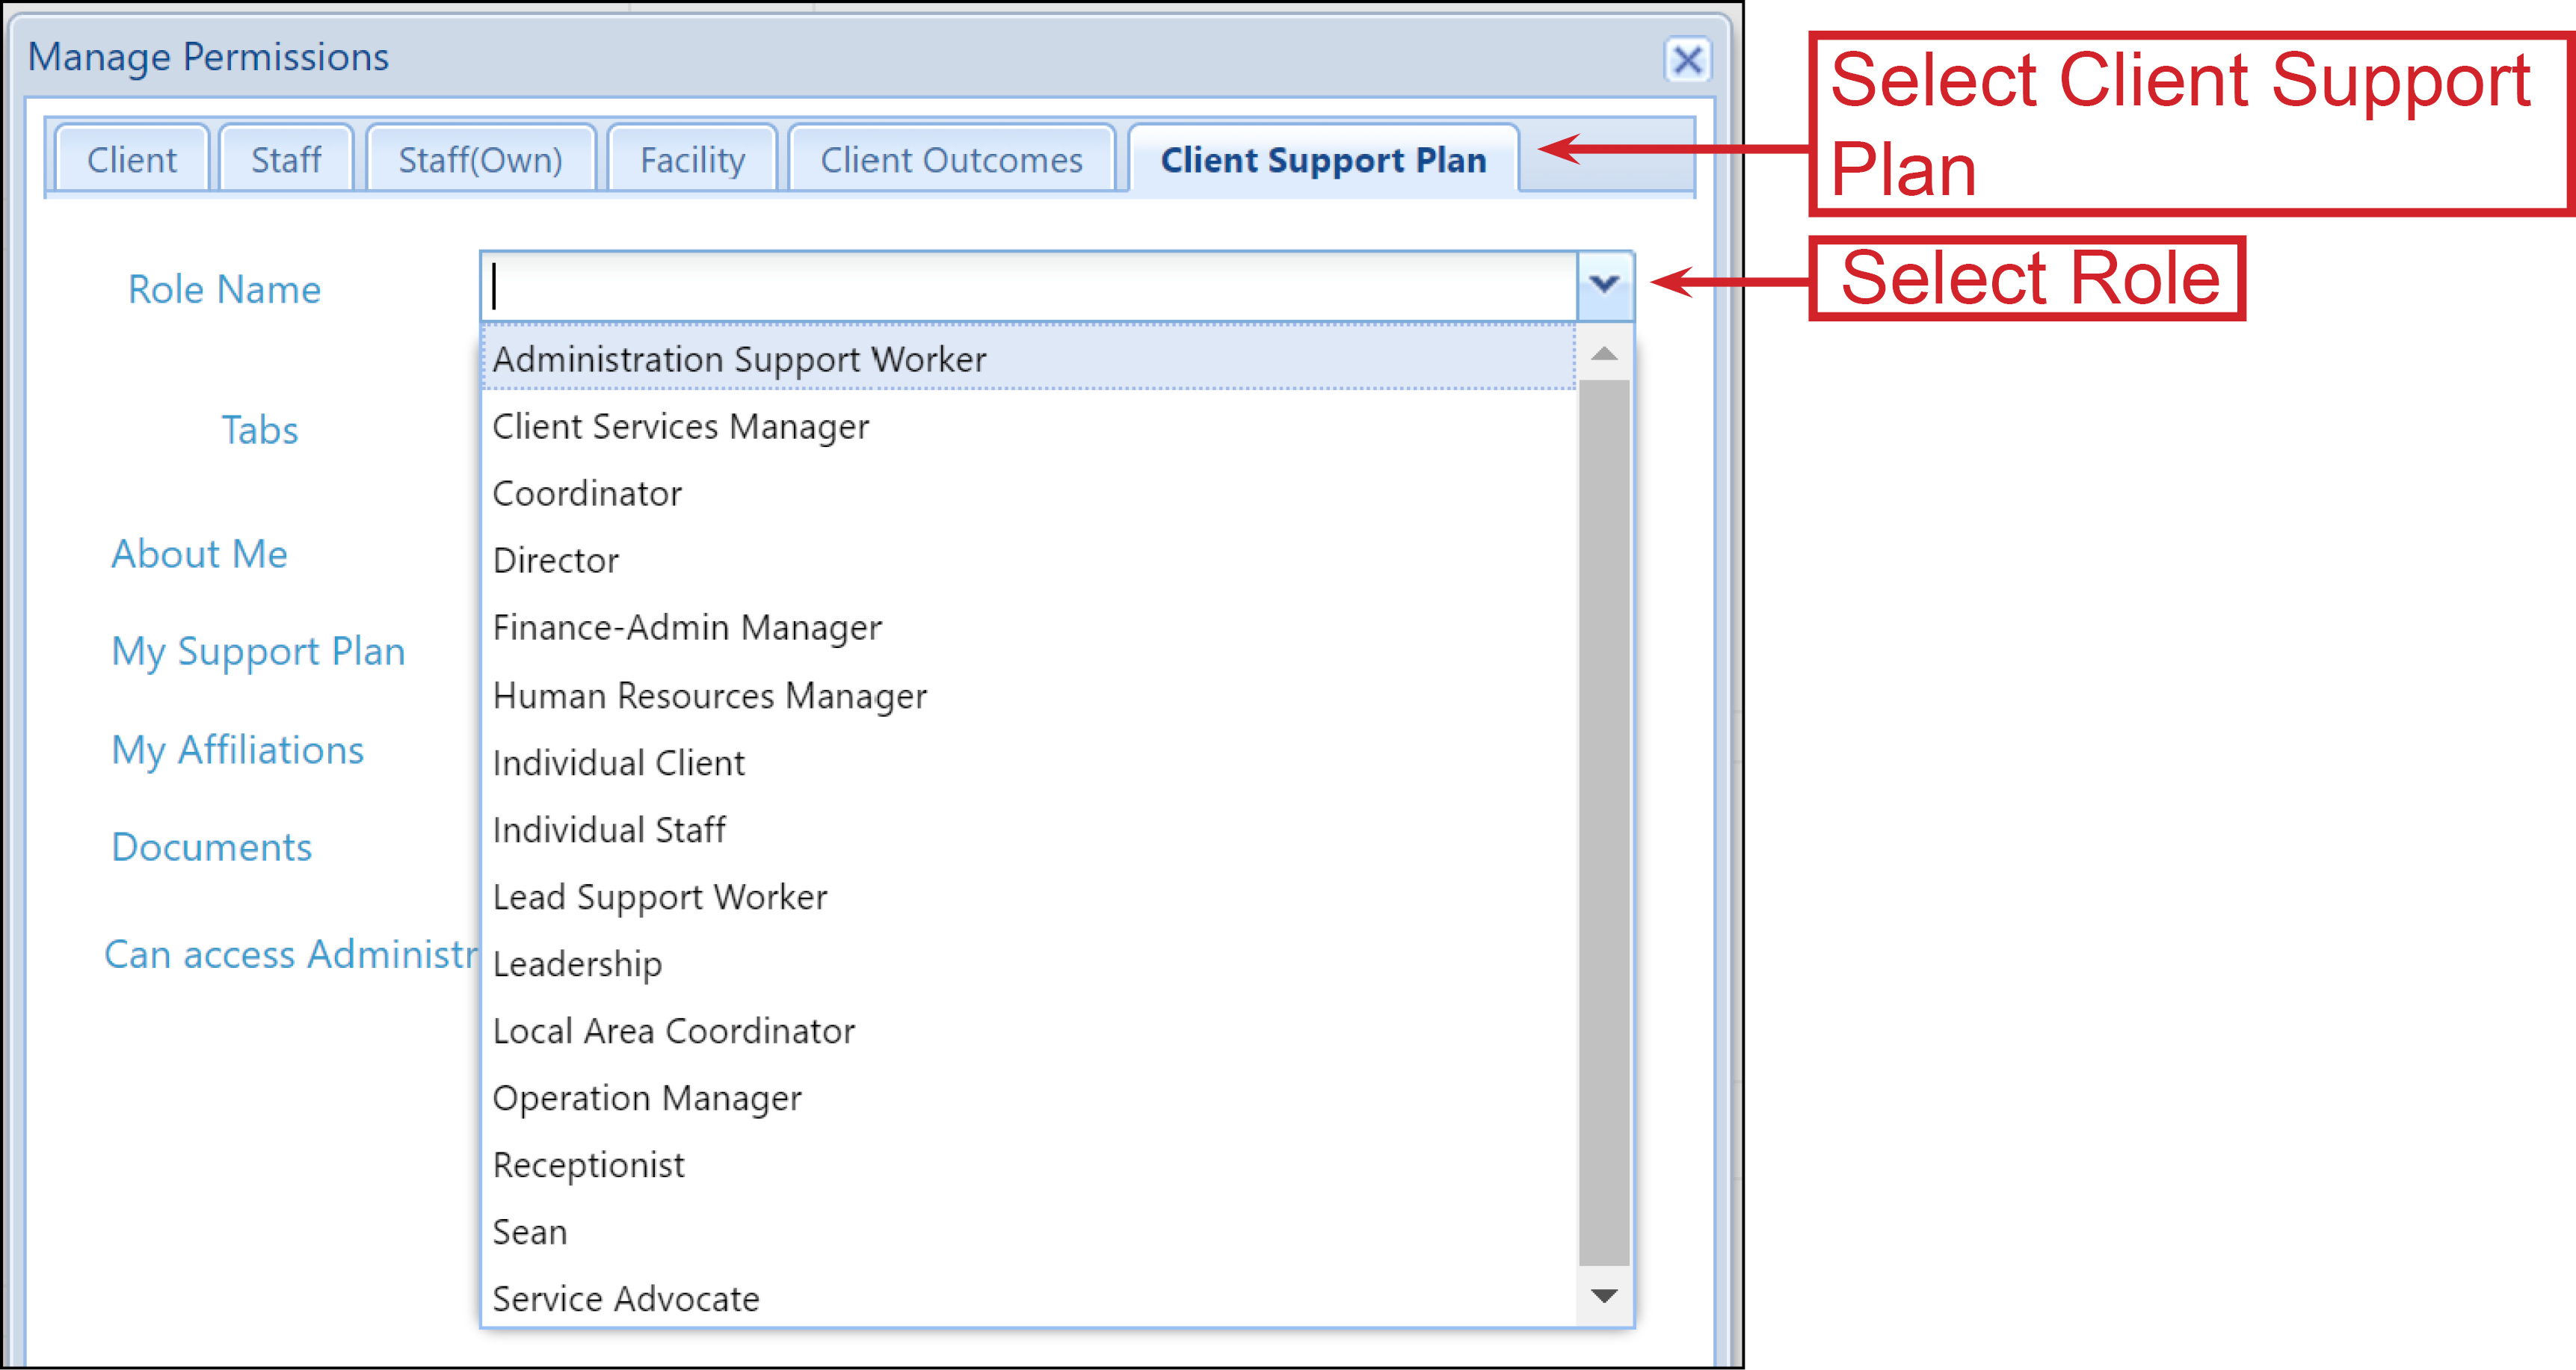Choose Service Advocate at the list bottom
Image resolution: width=2576 pixels, height=1370 pixels.
point(625,1298)
